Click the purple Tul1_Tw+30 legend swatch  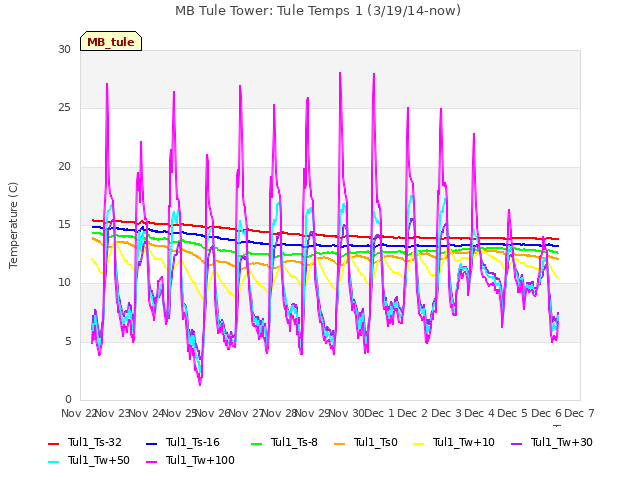pos(517,443)
